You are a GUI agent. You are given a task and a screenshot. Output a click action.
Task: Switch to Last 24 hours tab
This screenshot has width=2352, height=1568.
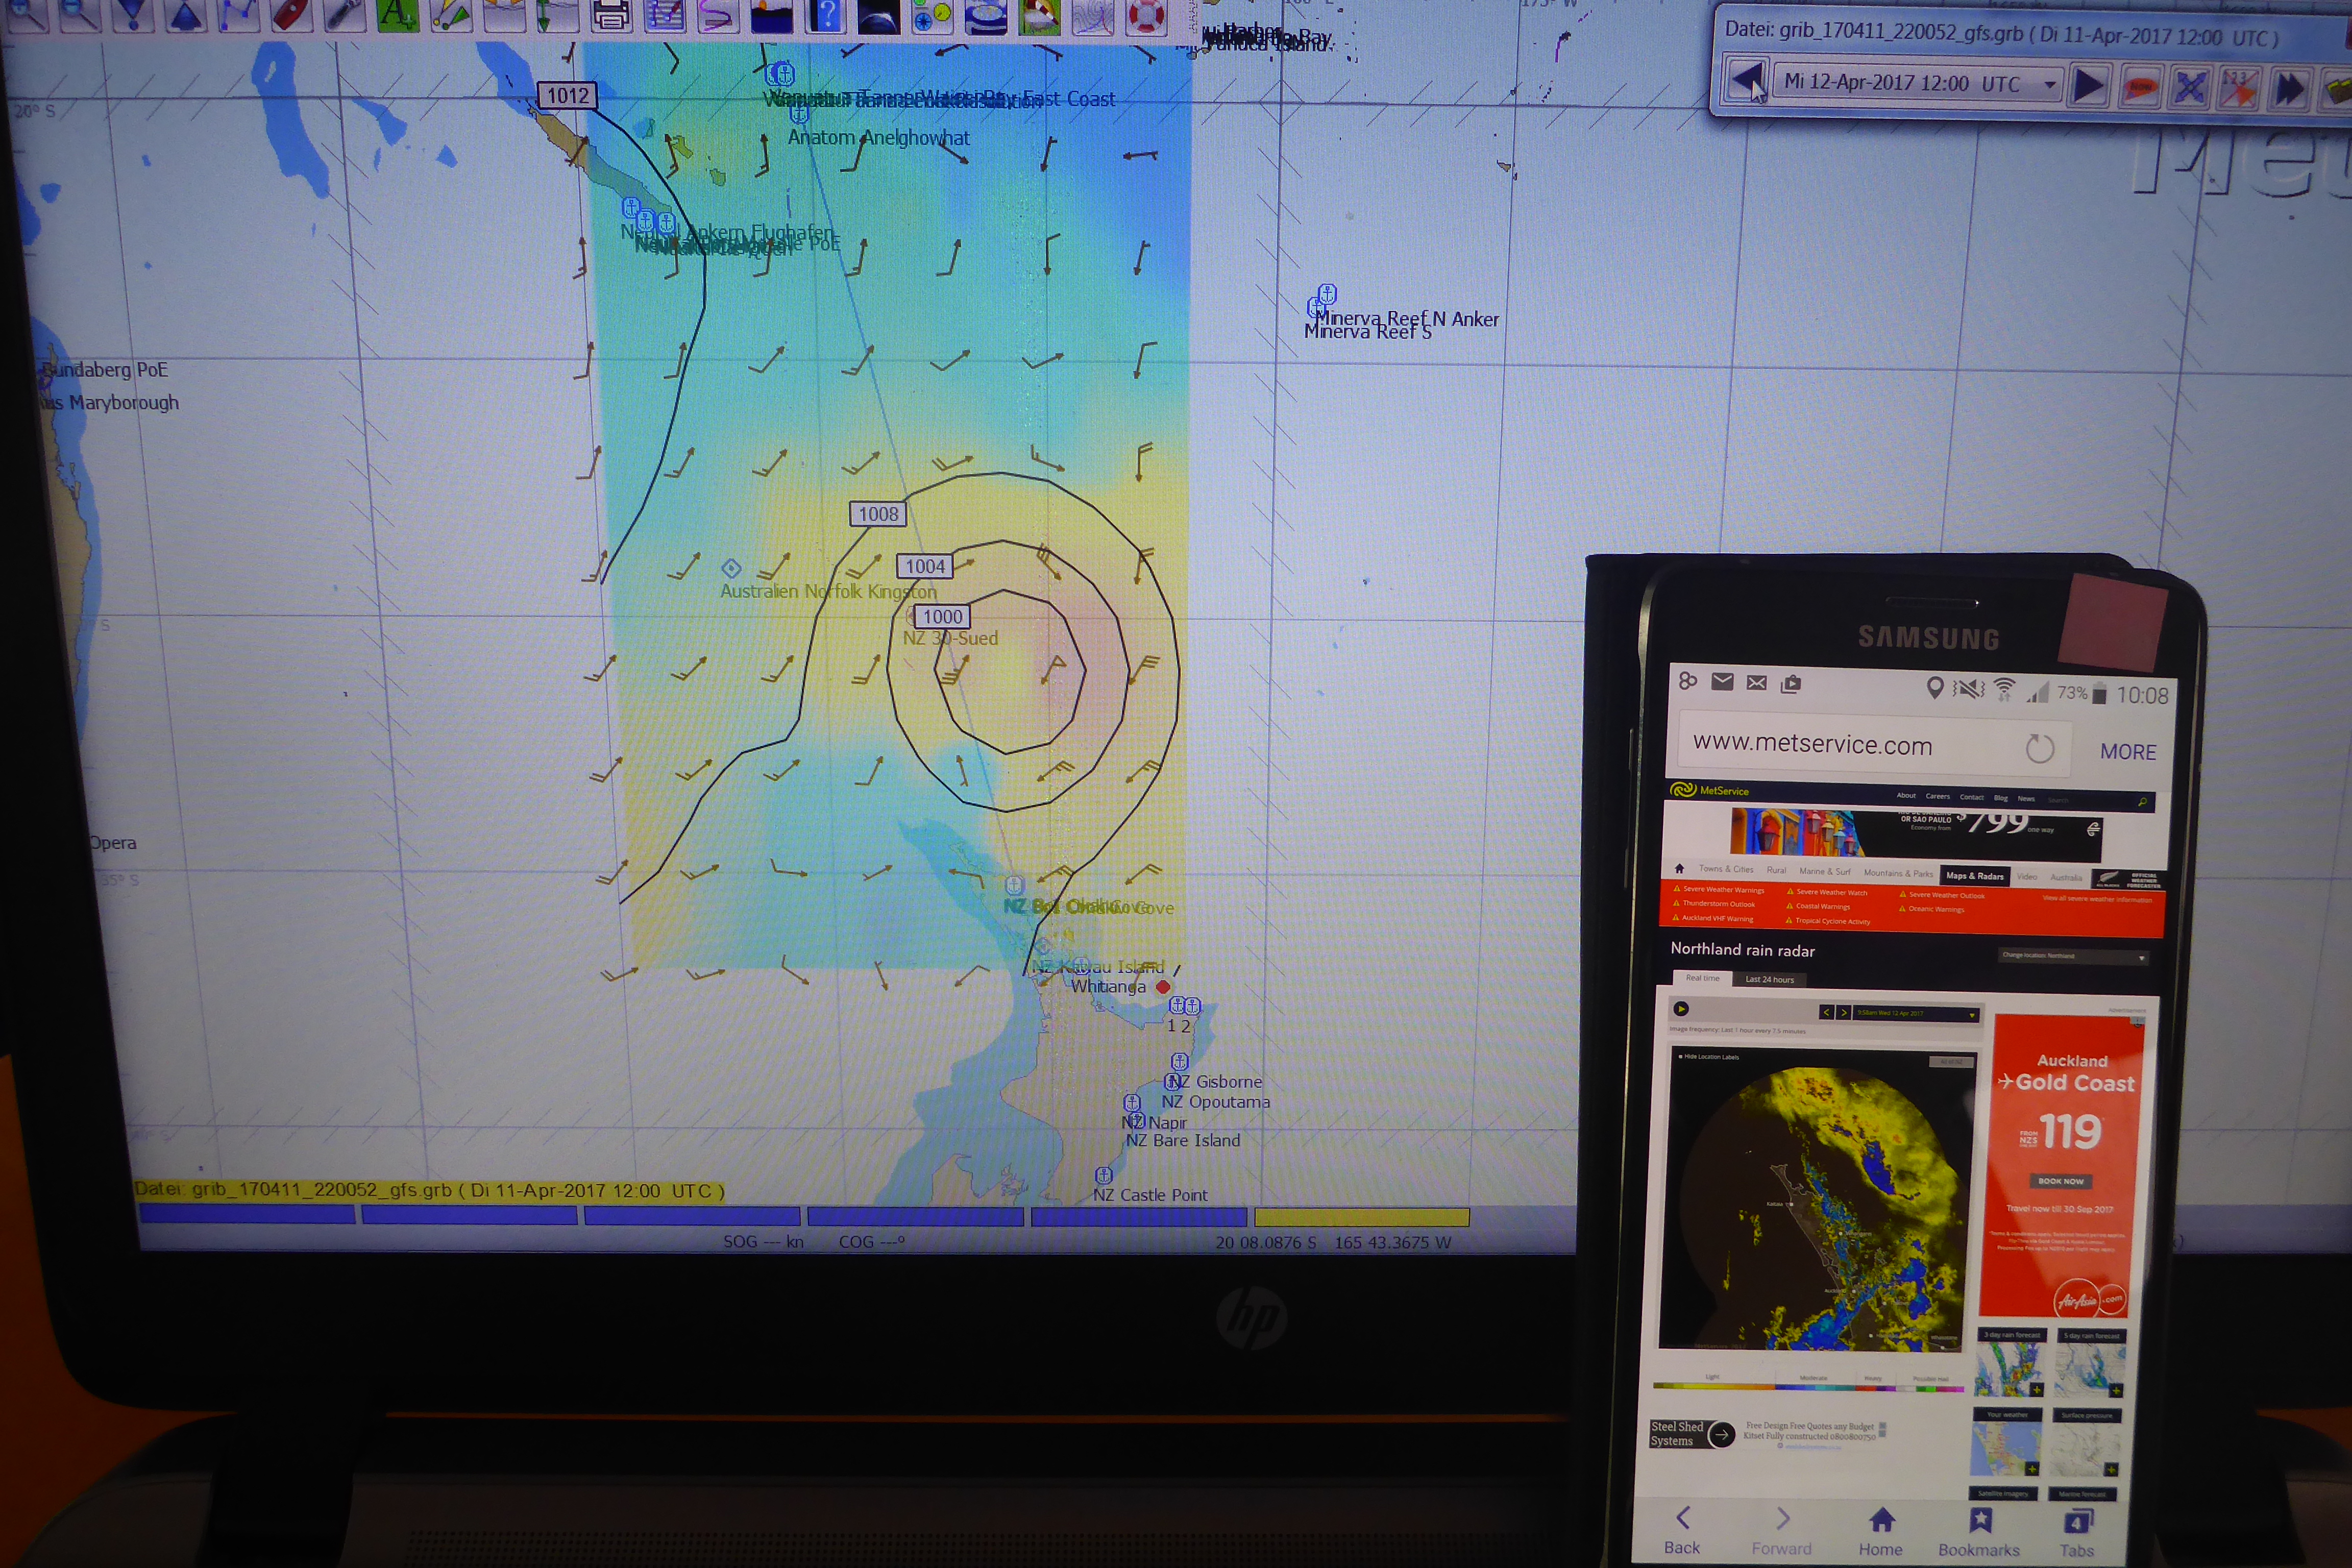pyautogui.click(x=1769, y=980)
